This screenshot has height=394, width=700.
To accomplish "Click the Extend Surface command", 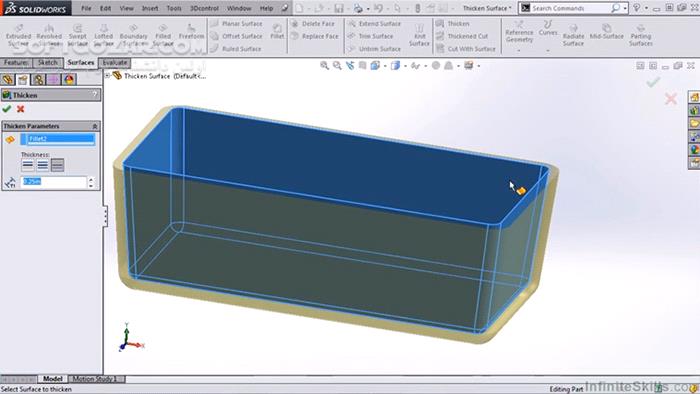I will click(x=375, y=24).
